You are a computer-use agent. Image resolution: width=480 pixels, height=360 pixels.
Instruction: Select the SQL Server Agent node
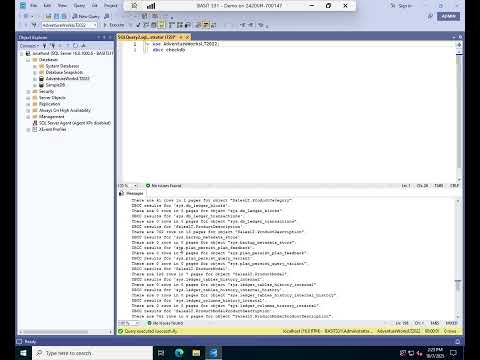coord(75,123)
